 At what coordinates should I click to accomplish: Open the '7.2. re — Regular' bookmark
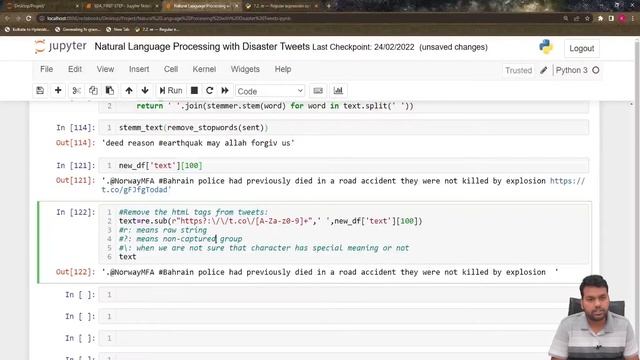pos(158,29)
